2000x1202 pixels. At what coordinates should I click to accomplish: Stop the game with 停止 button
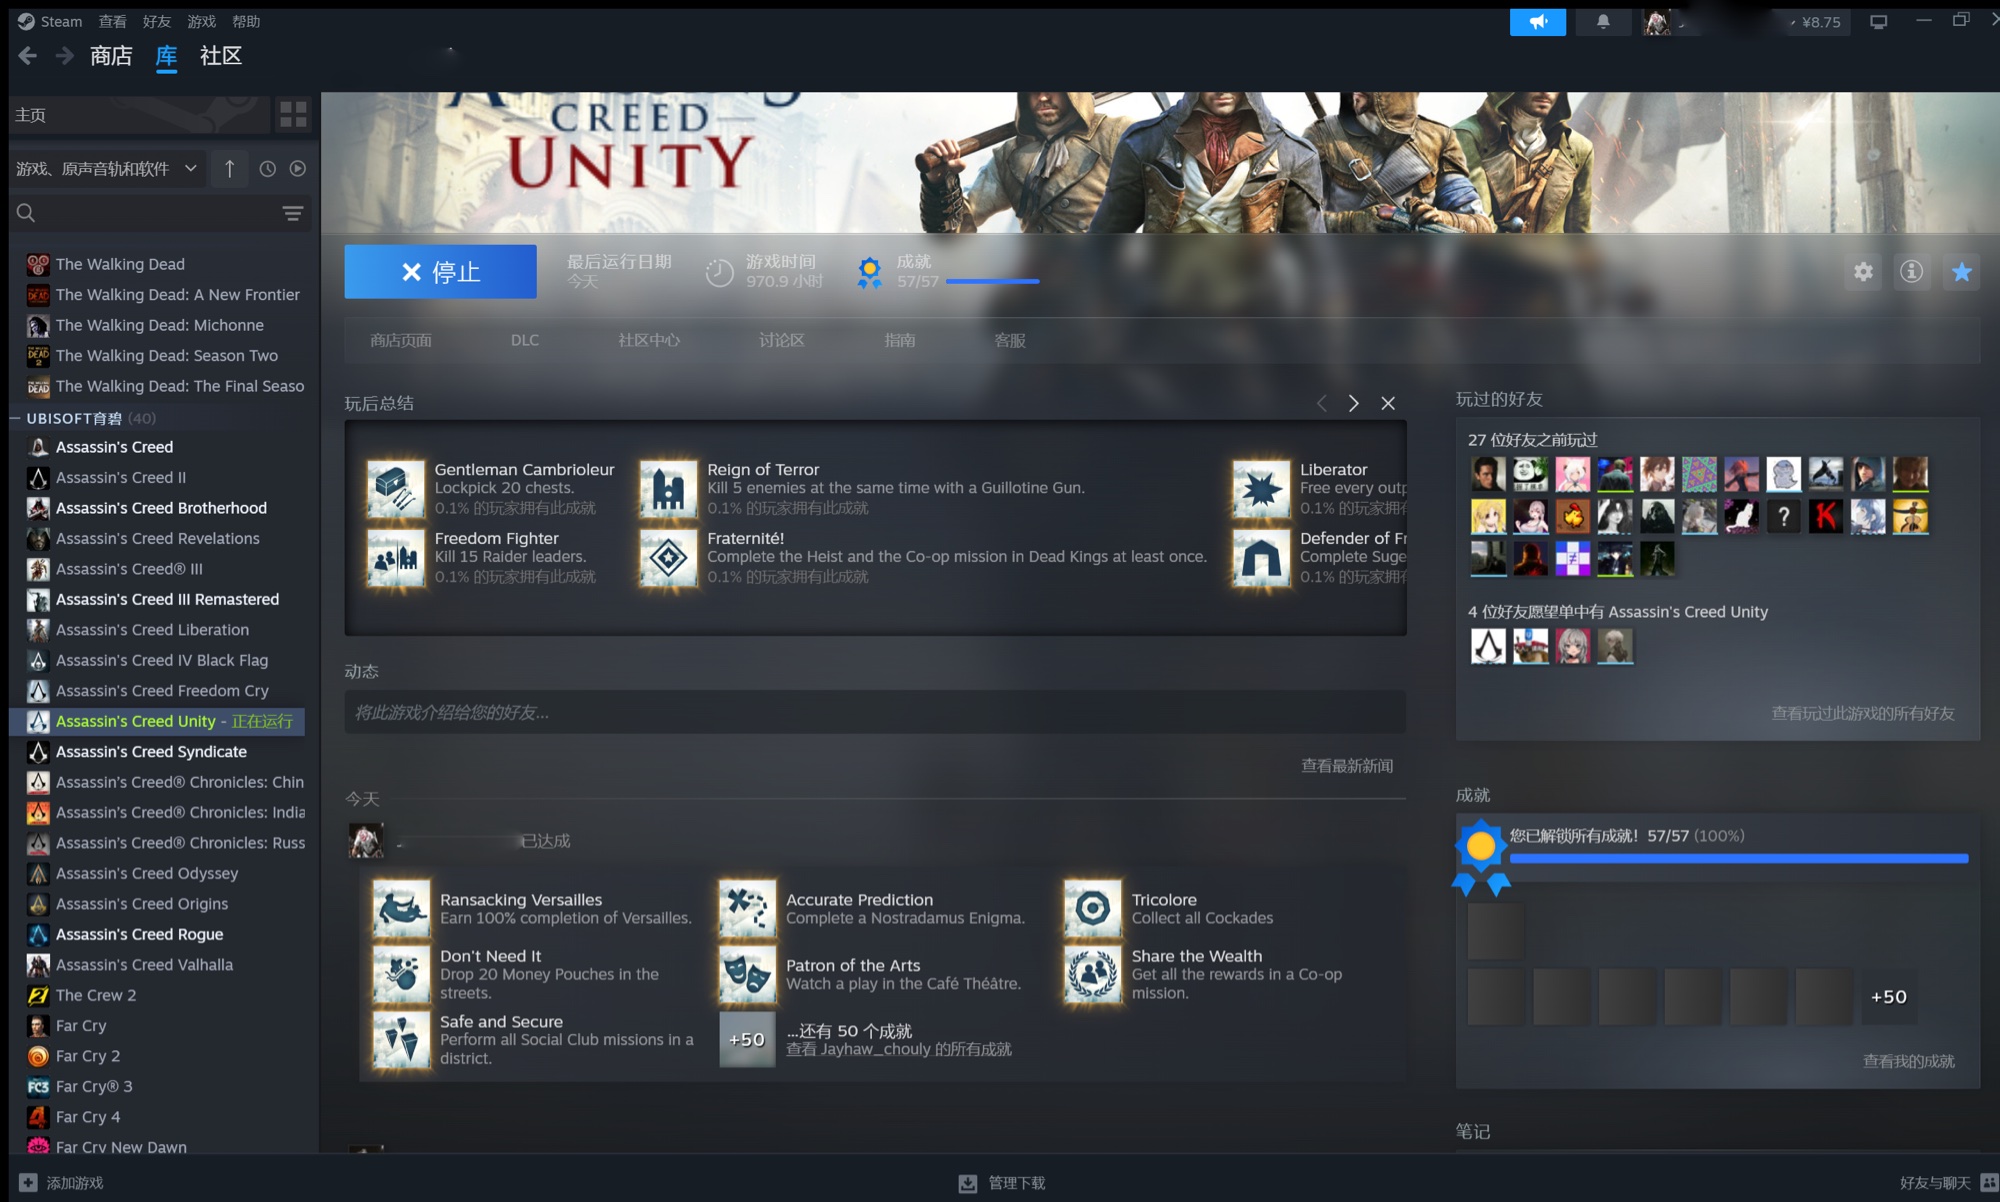[x=440, y=271]
